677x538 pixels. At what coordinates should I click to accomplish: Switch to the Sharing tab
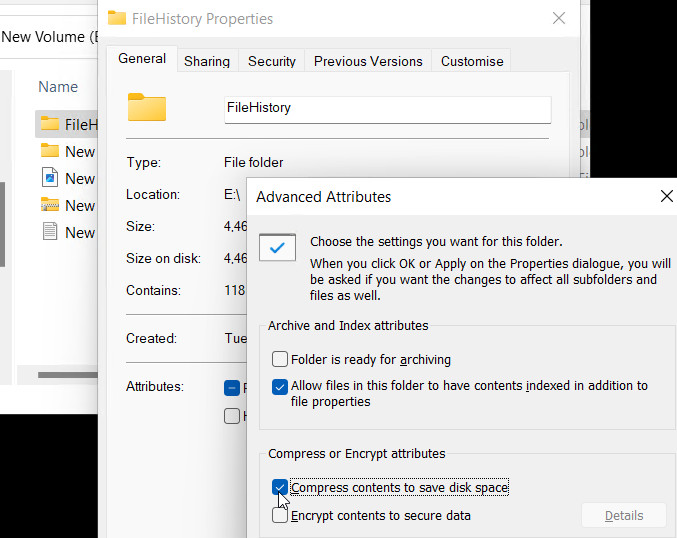[x=207, y=61]
